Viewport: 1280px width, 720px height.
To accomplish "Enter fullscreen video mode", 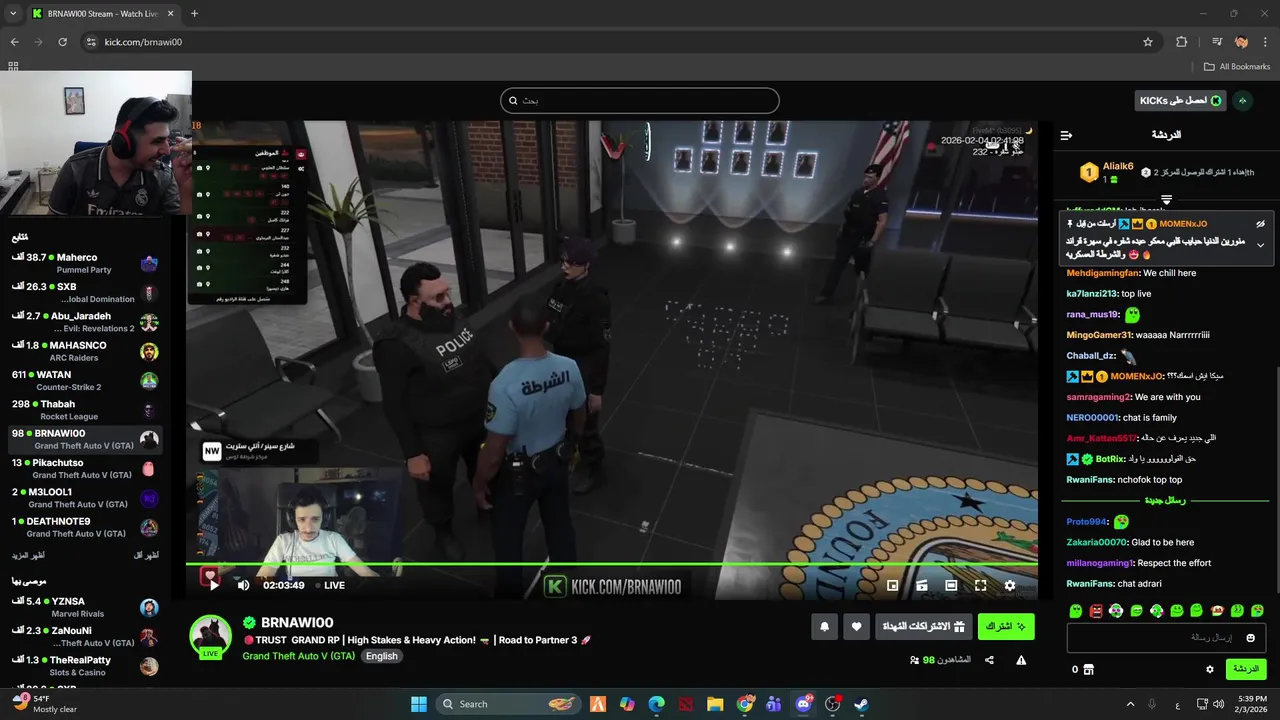I will pyautogui.click(x=980, y=585).
